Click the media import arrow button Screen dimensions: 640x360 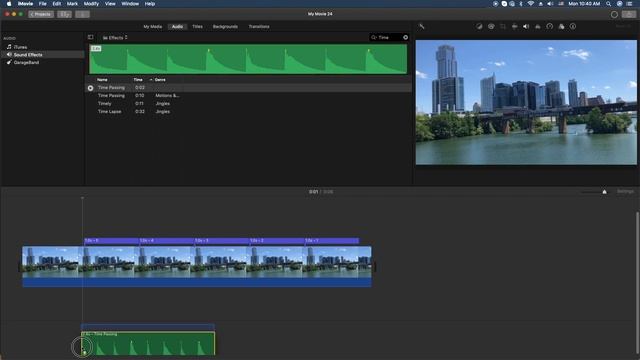click(x=82, y=14)
